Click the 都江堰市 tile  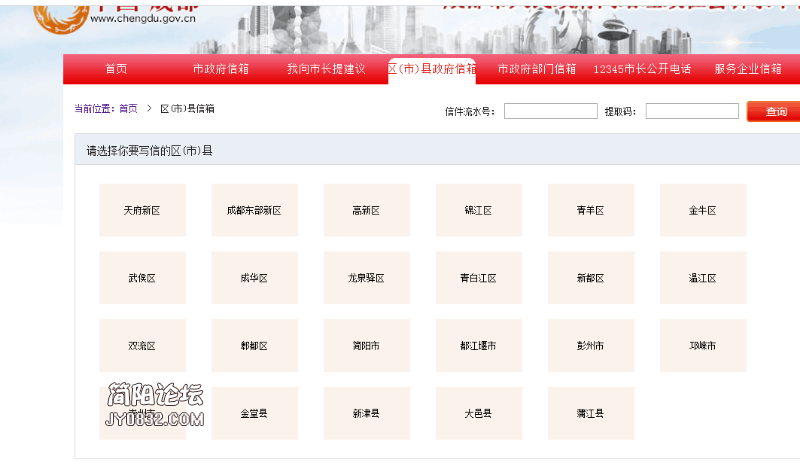point(479,345)
